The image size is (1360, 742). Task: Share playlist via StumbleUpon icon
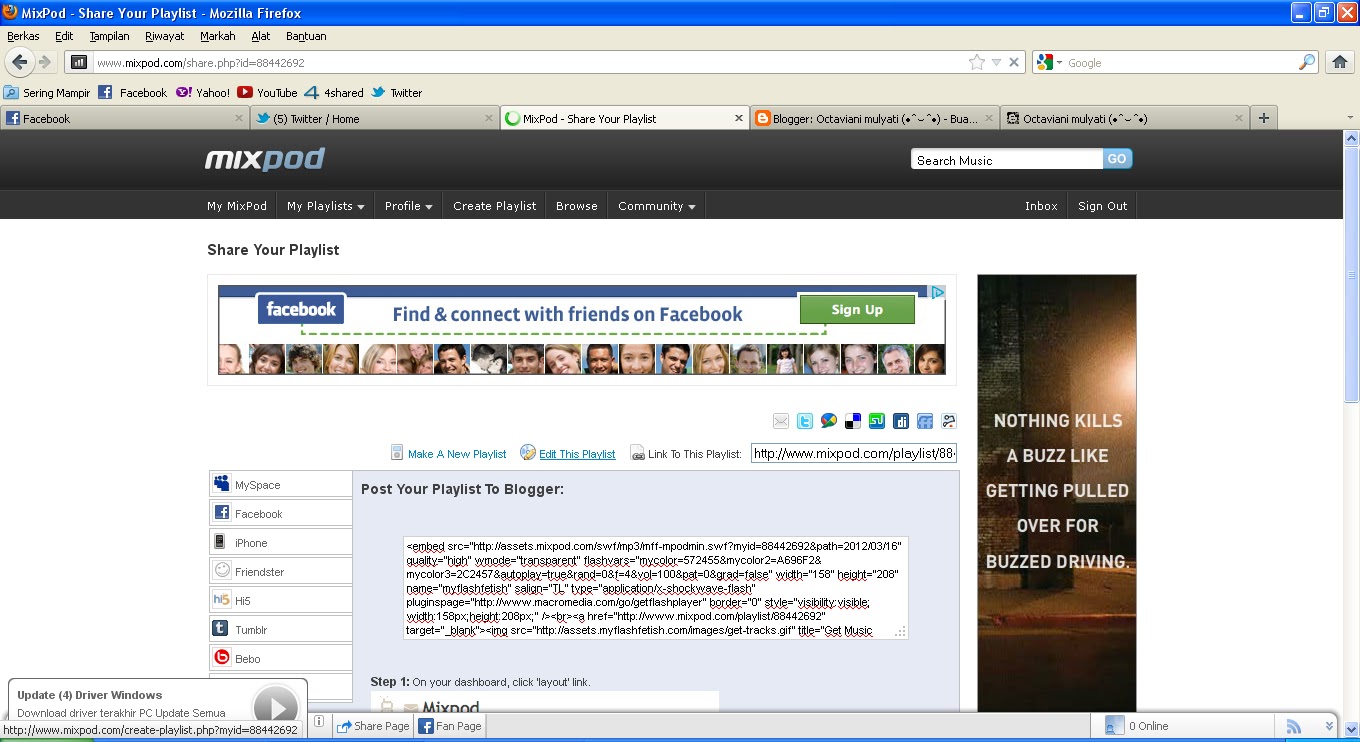[877, 421]
